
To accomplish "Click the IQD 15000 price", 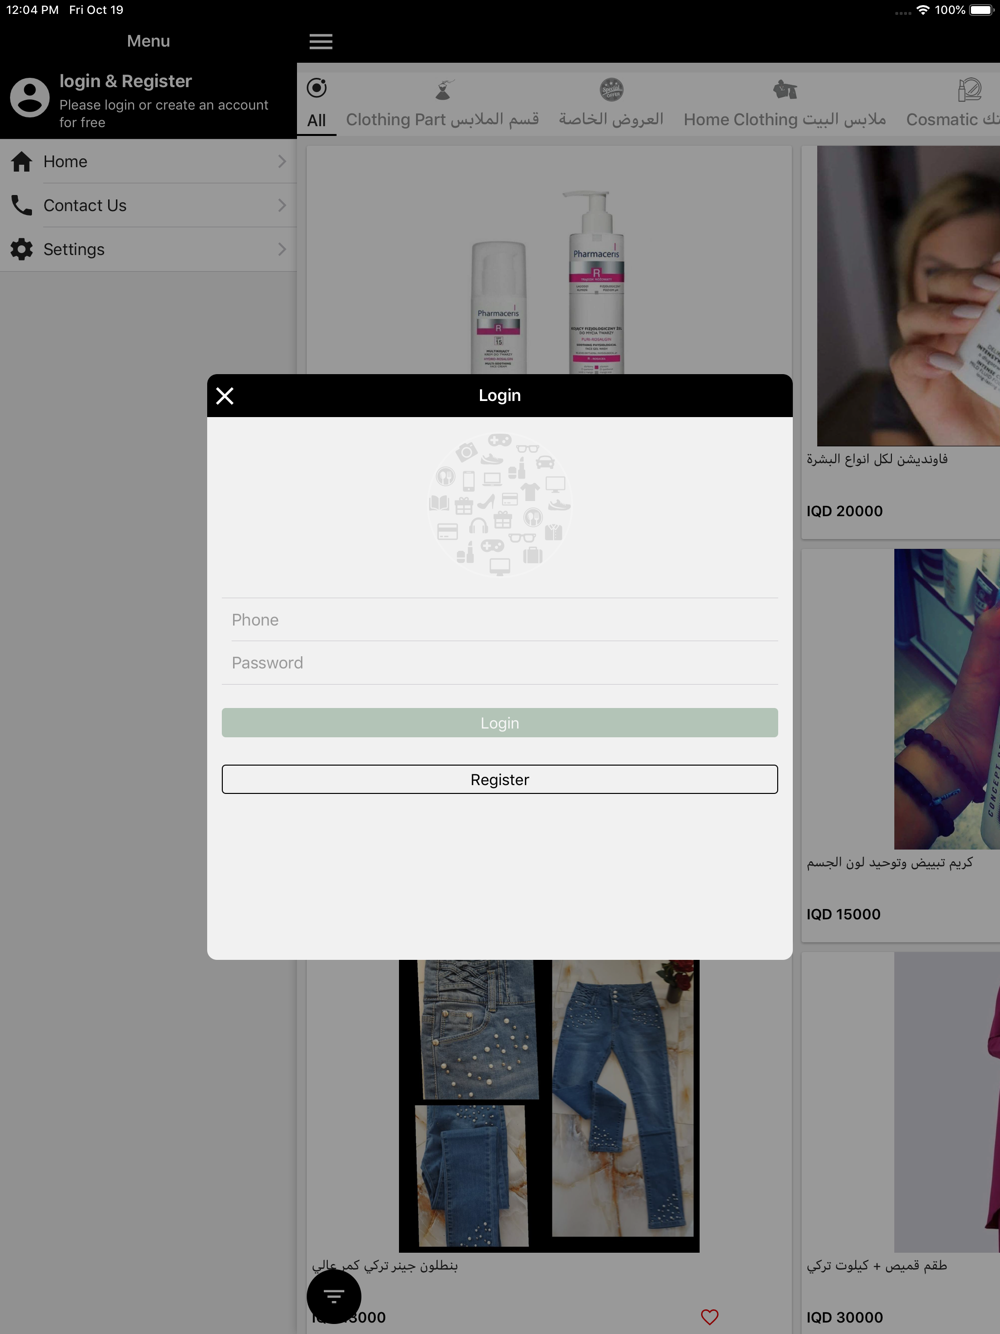I will point(844,914).
